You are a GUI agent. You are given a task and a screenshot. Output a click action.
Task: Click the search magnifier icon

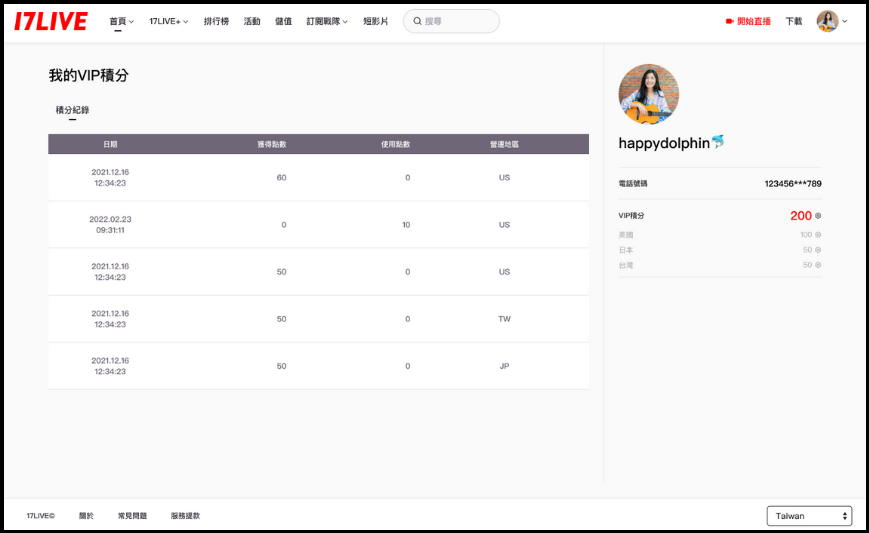417,21
